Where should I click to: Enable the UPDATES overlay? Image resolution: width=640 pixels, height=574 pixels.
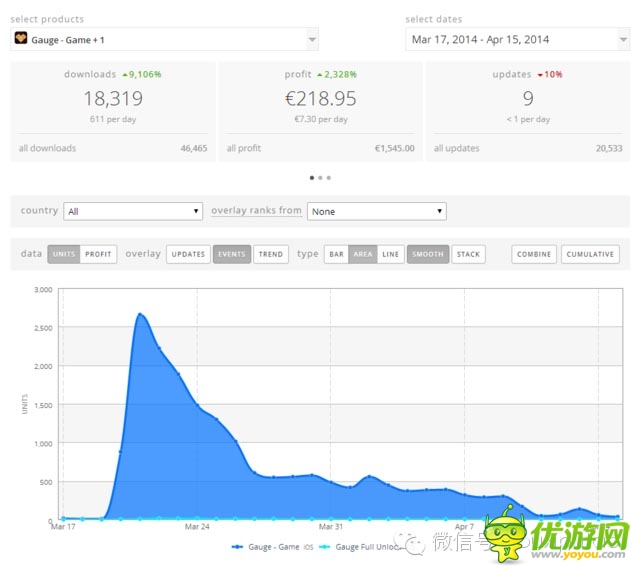pos(188,254)
